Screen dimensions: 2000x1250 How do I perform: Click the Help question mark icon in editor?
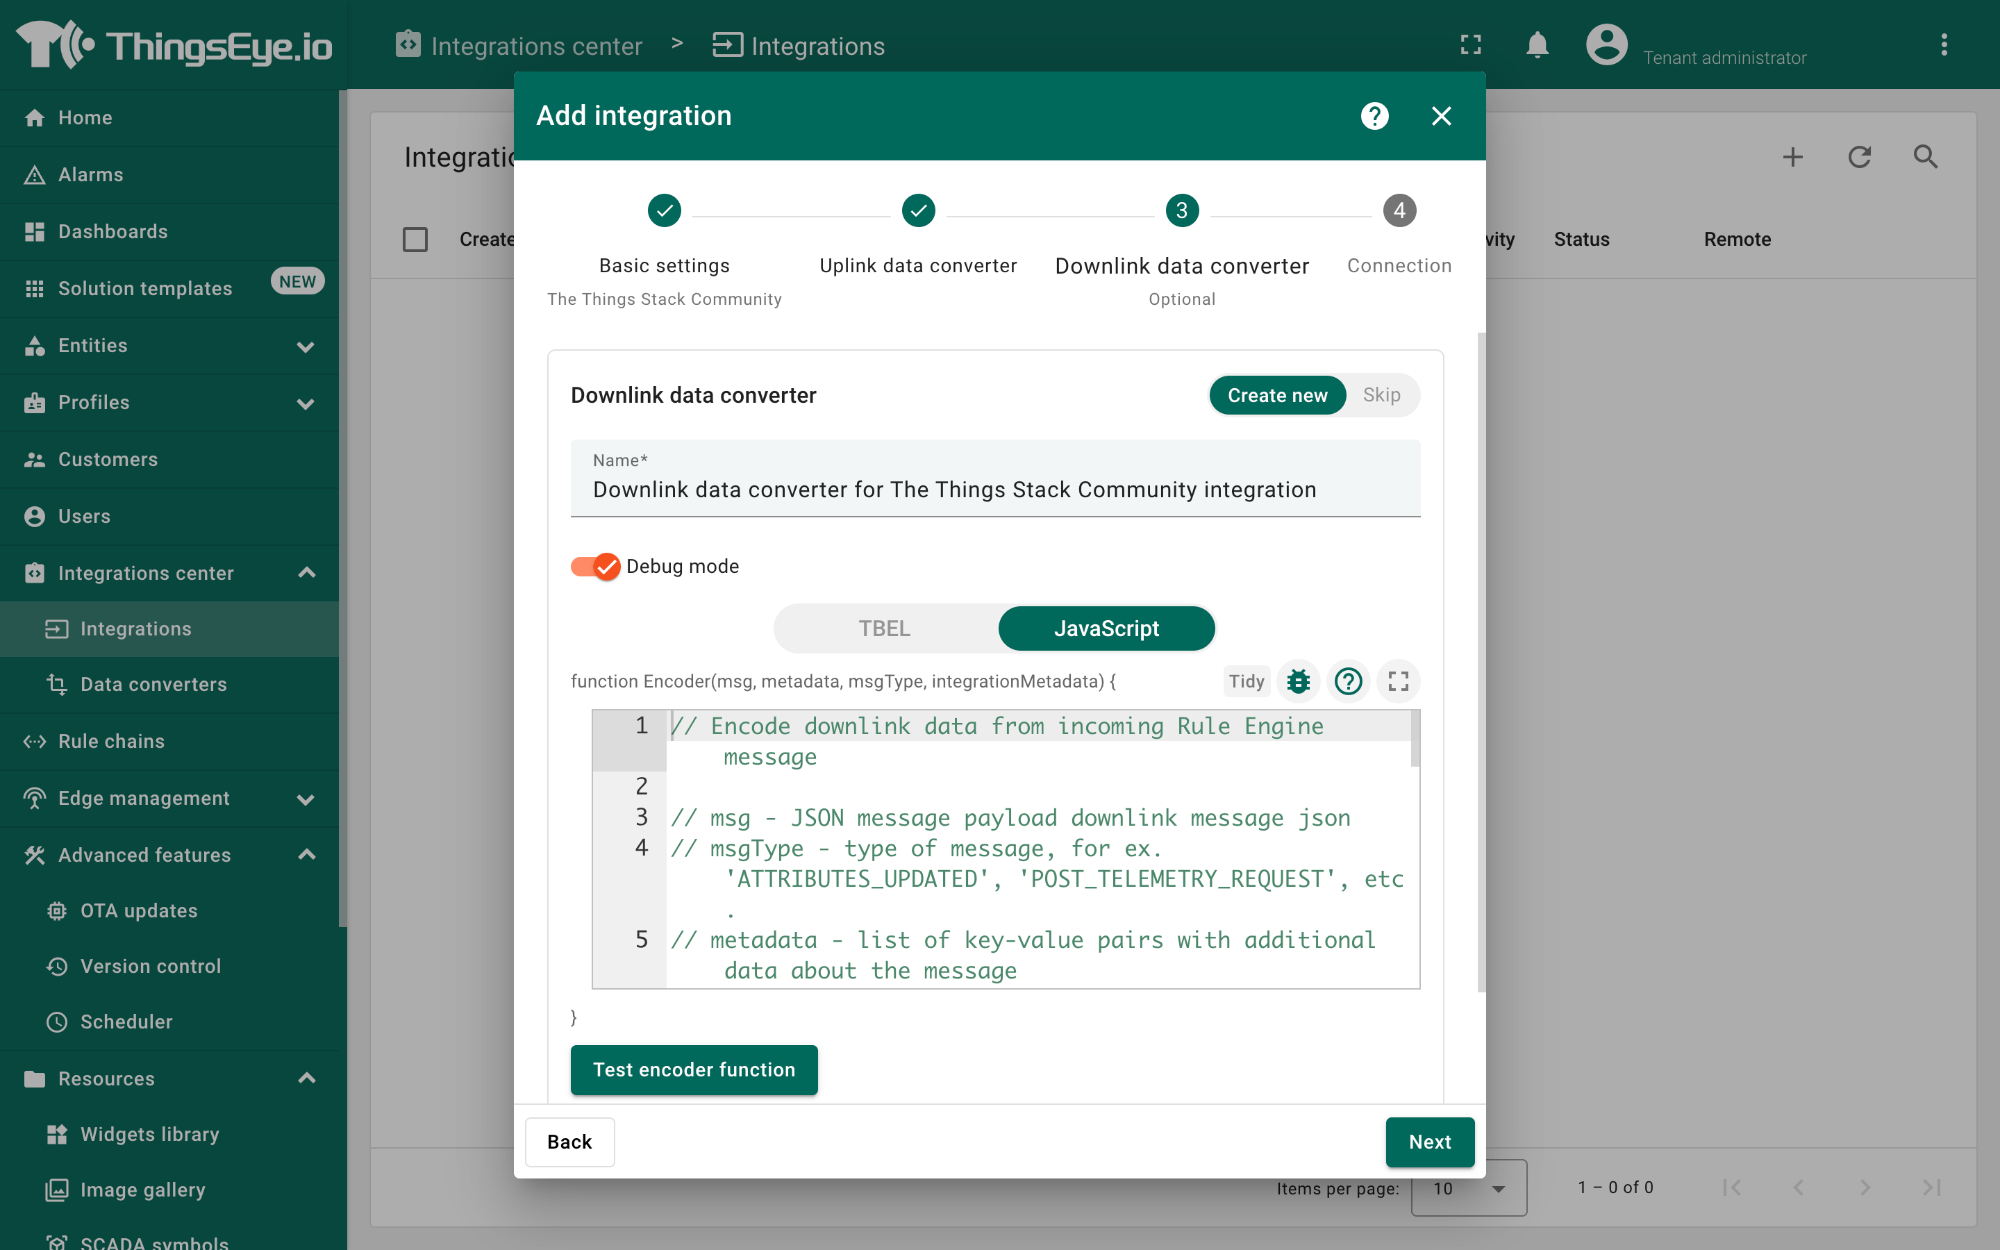(x=1346, y=681)
